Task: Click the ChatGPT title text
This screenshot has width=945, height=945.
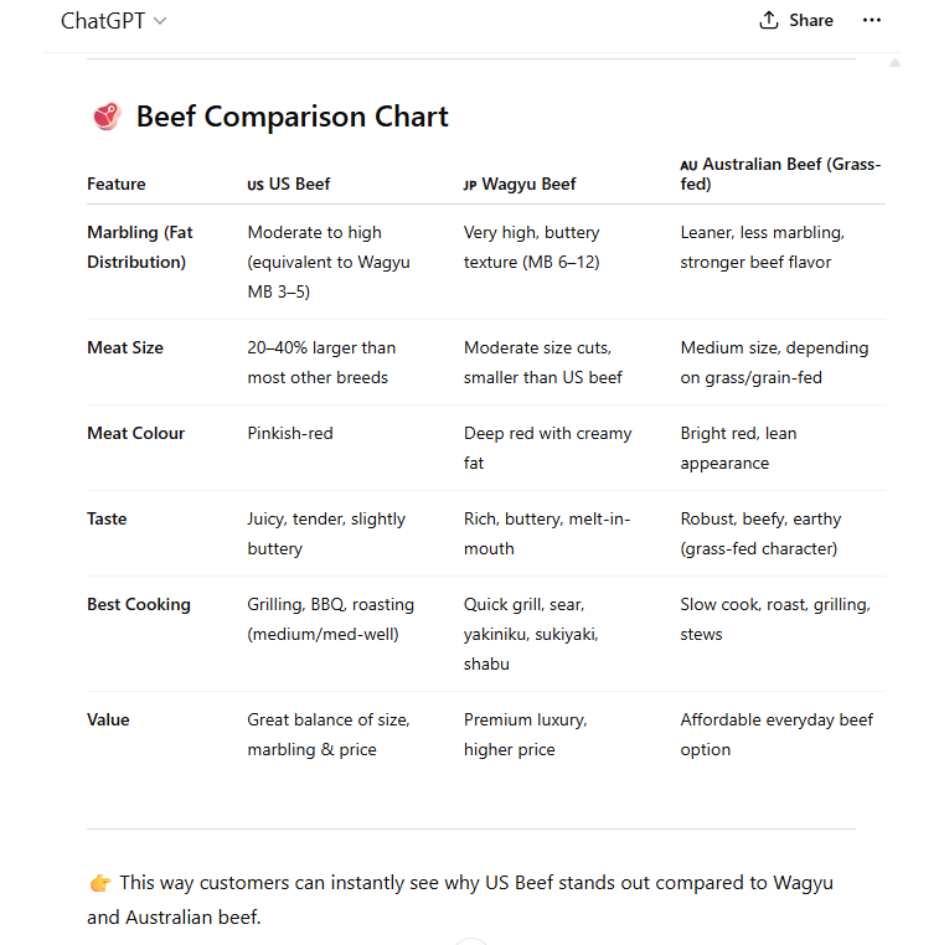Action: point(102,21)
